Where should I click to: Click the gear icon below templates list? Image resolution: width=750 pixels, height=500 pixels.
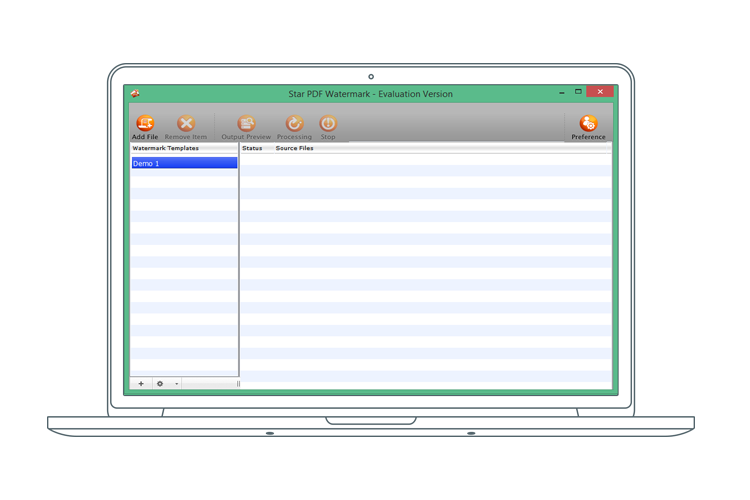click(x=160, y=383)
